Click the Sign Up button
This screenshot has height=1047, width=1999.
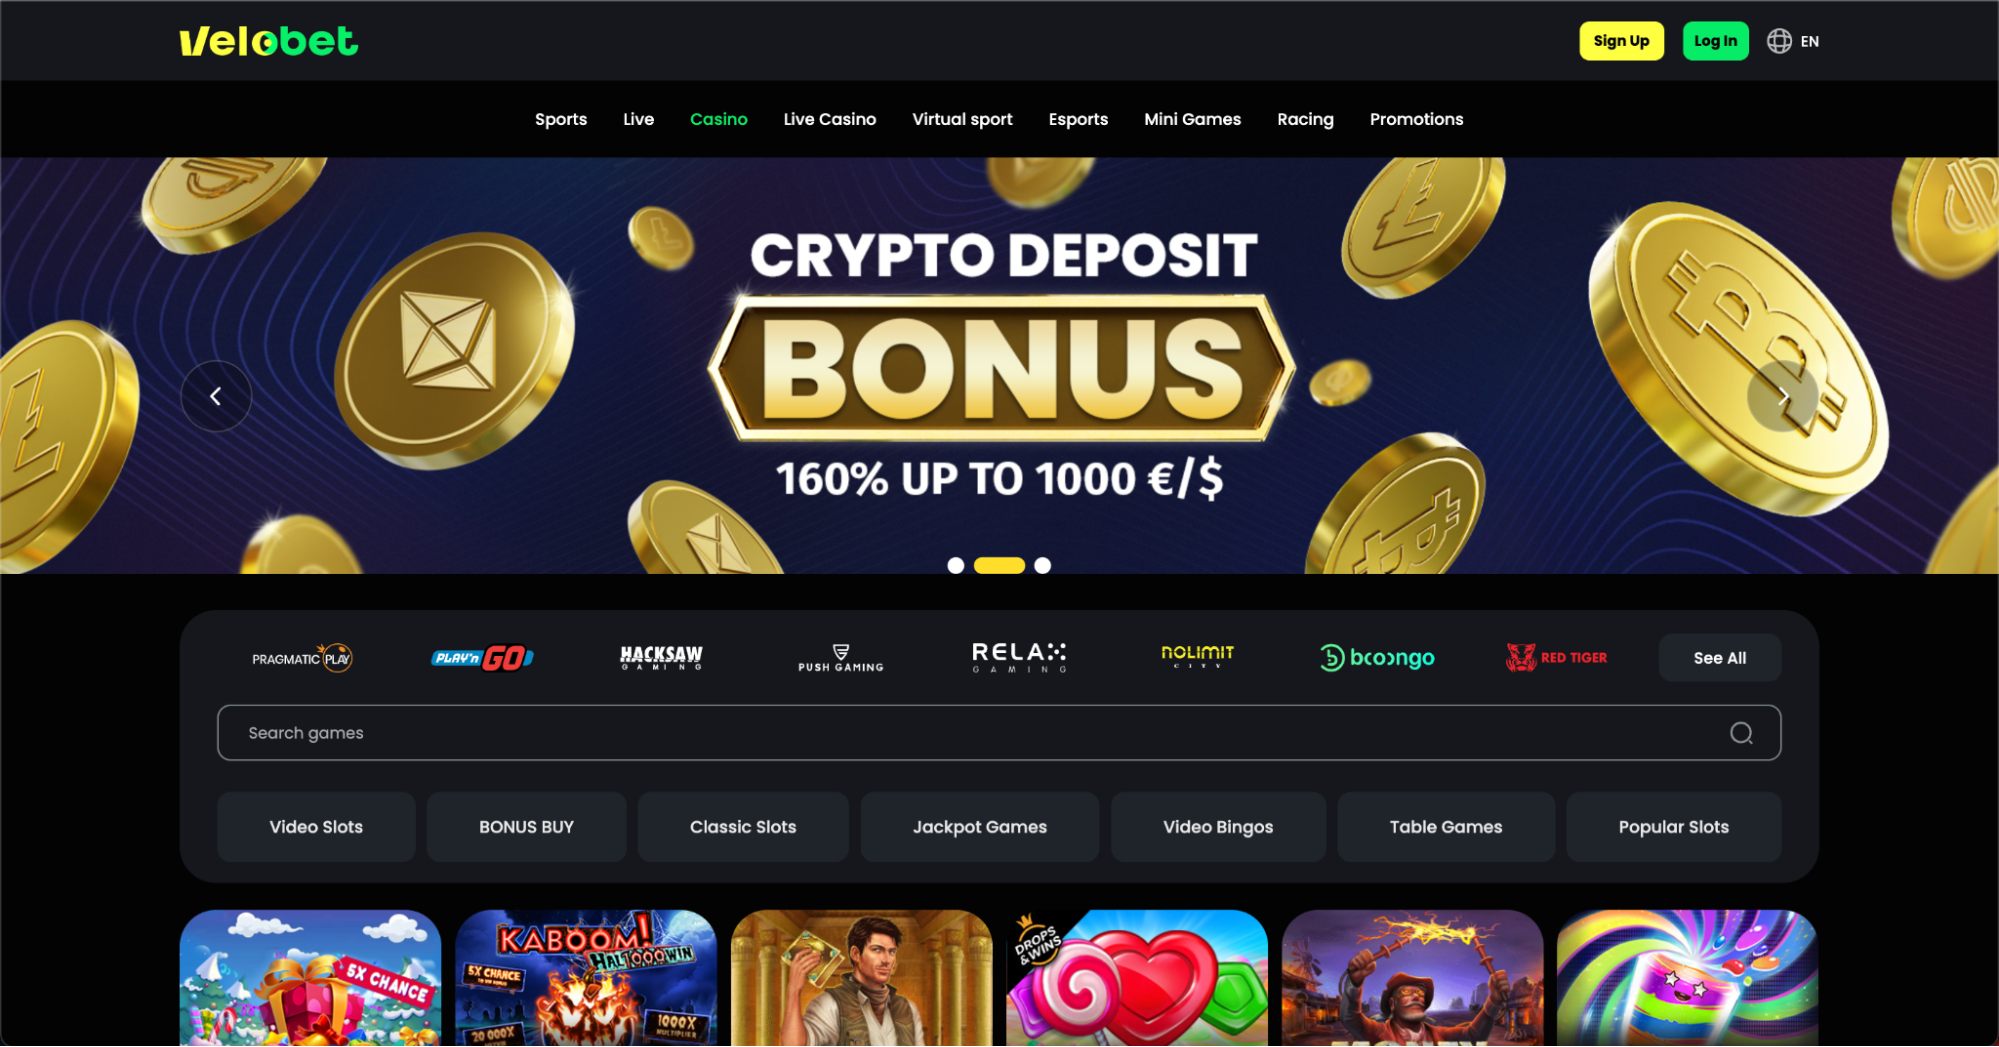click(1621, 41)
